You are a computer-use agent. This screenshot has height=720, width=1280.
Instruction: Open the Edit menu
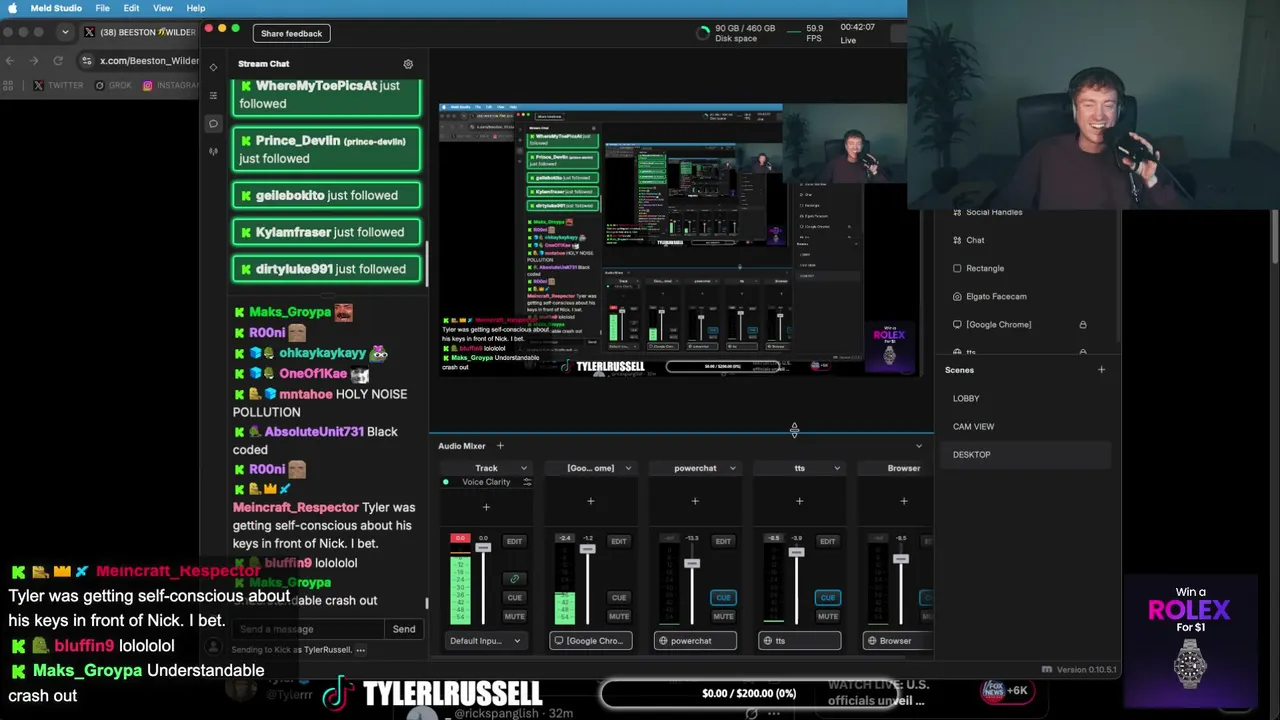tap(131, 8)
